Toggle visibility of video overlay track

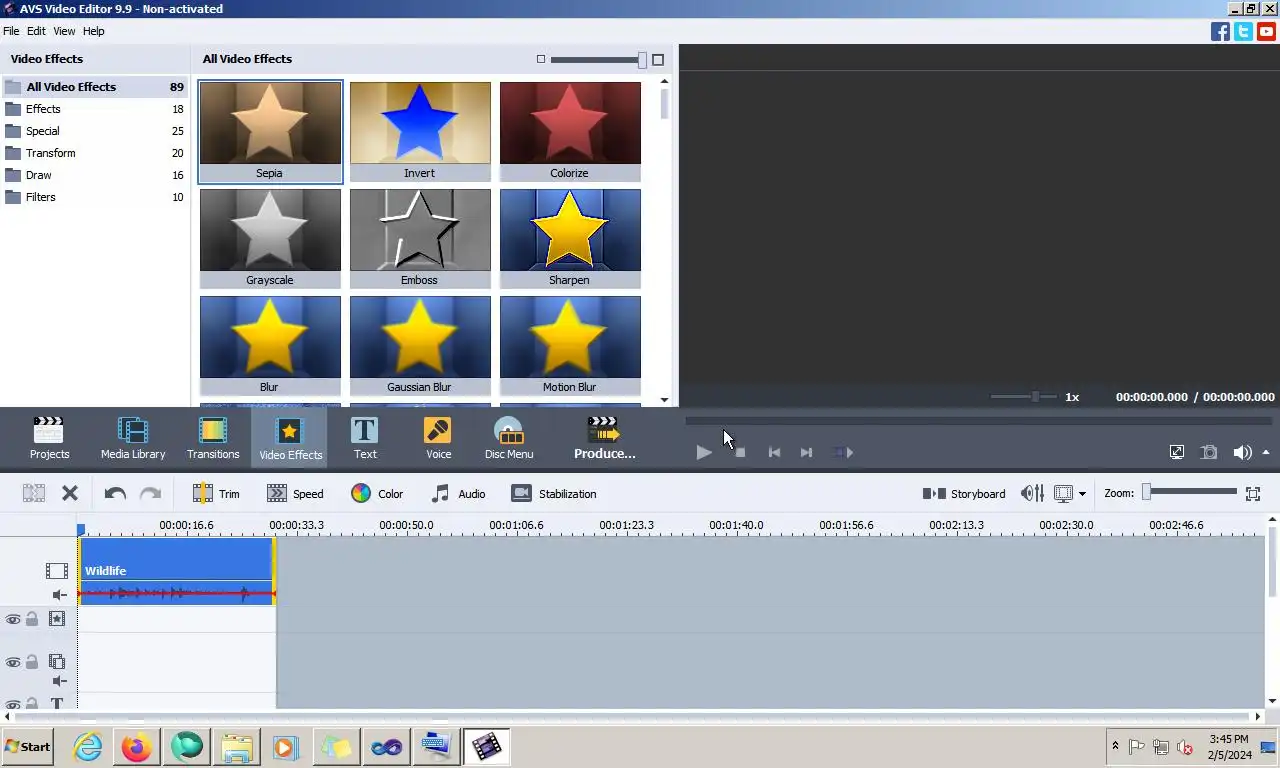tap(13, 662)
